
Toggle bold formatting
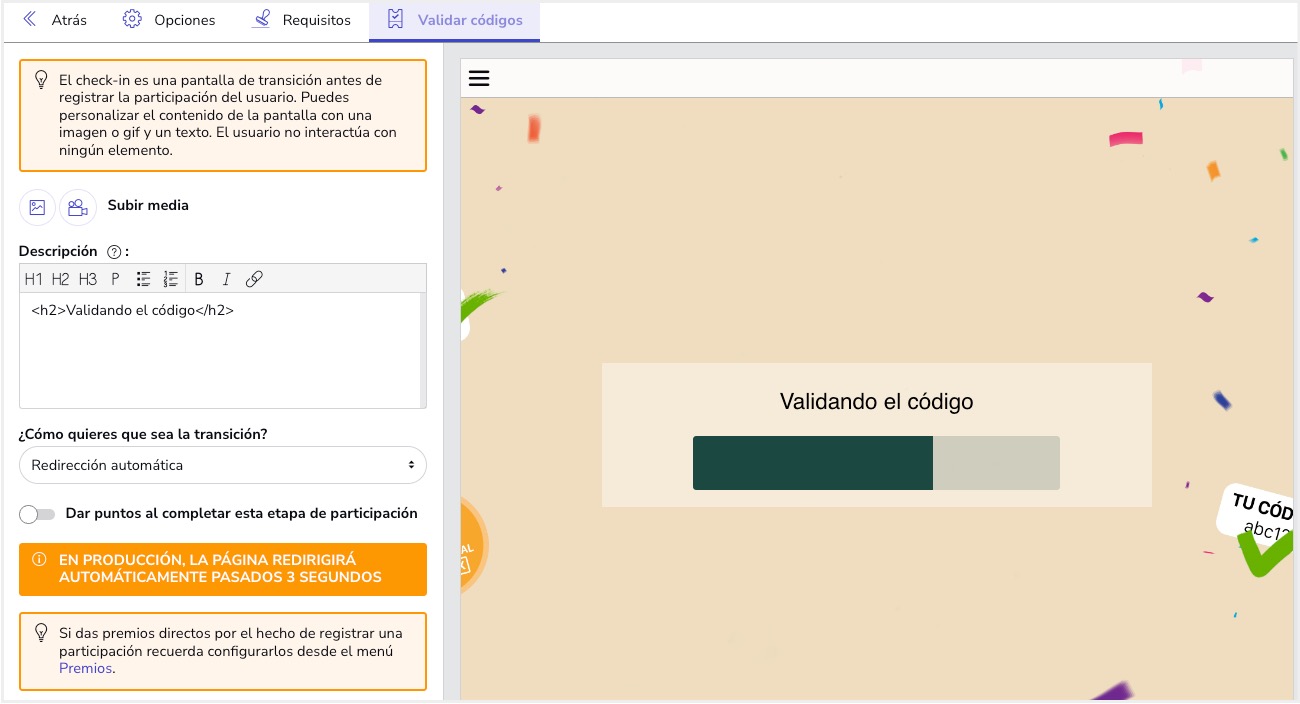click(x=199, y=279)
